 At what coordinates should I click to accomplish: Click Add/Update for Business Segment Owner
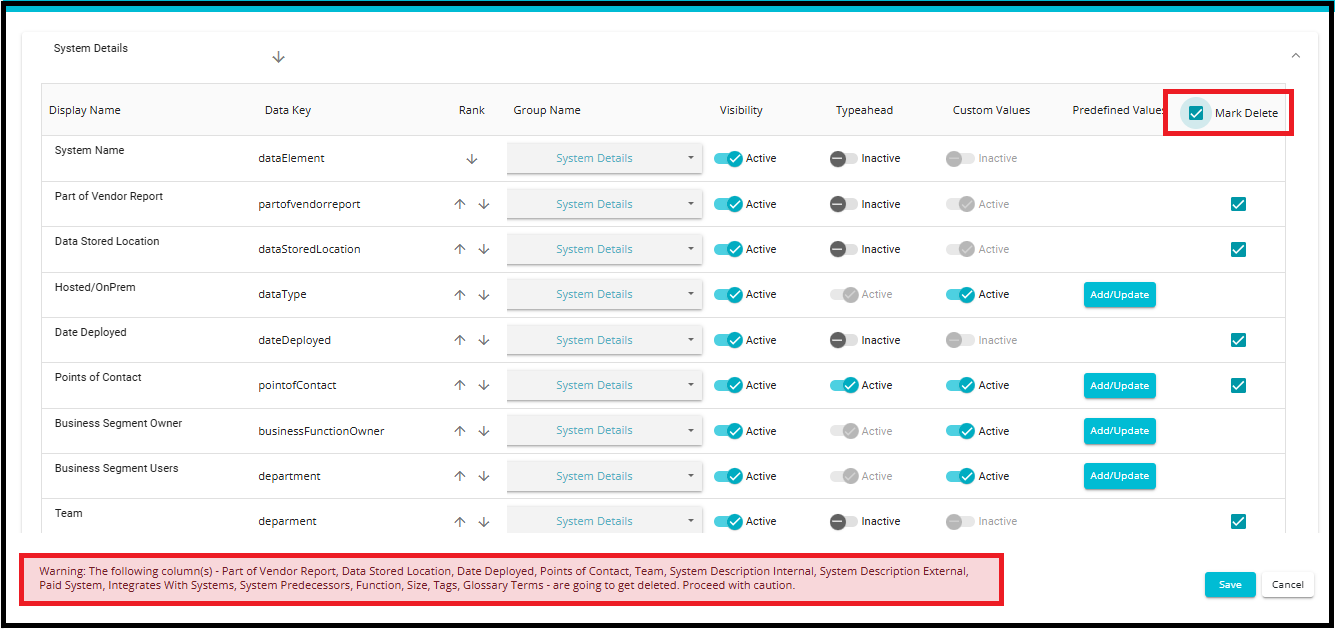click(x=1119, y=431)
